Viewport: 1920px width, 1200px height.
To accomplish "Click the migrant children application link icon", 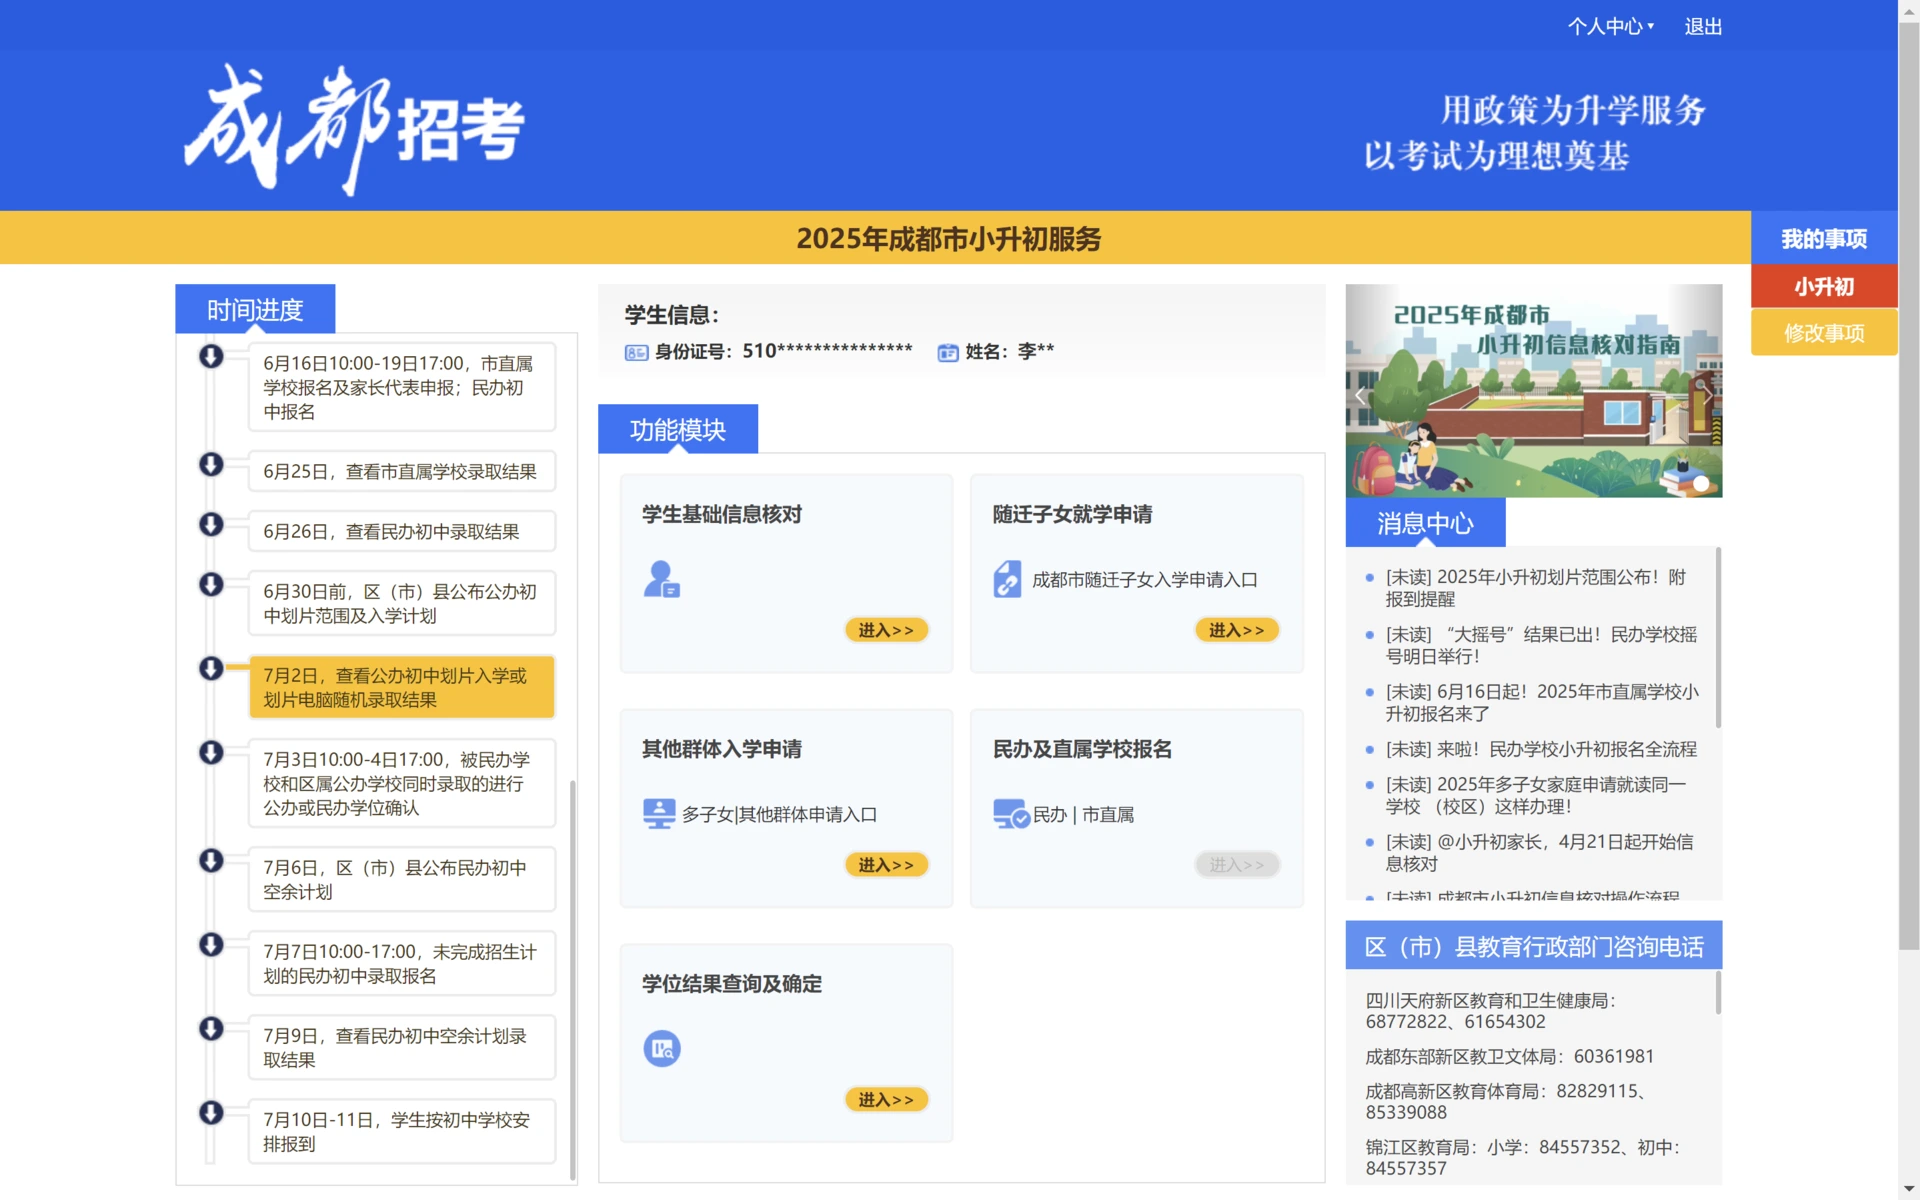I will click(x=1007, y=579).
